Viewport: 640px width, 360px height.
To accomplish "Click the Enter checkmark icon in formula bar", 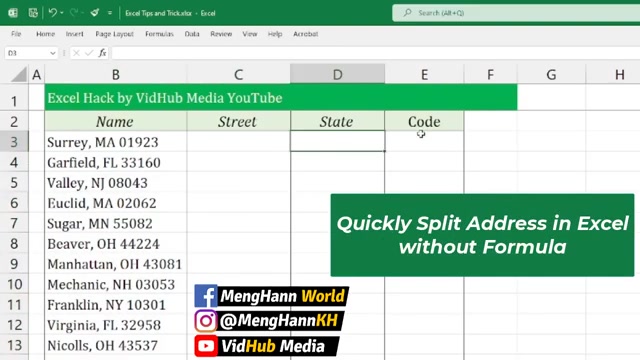I will [89, 53].
